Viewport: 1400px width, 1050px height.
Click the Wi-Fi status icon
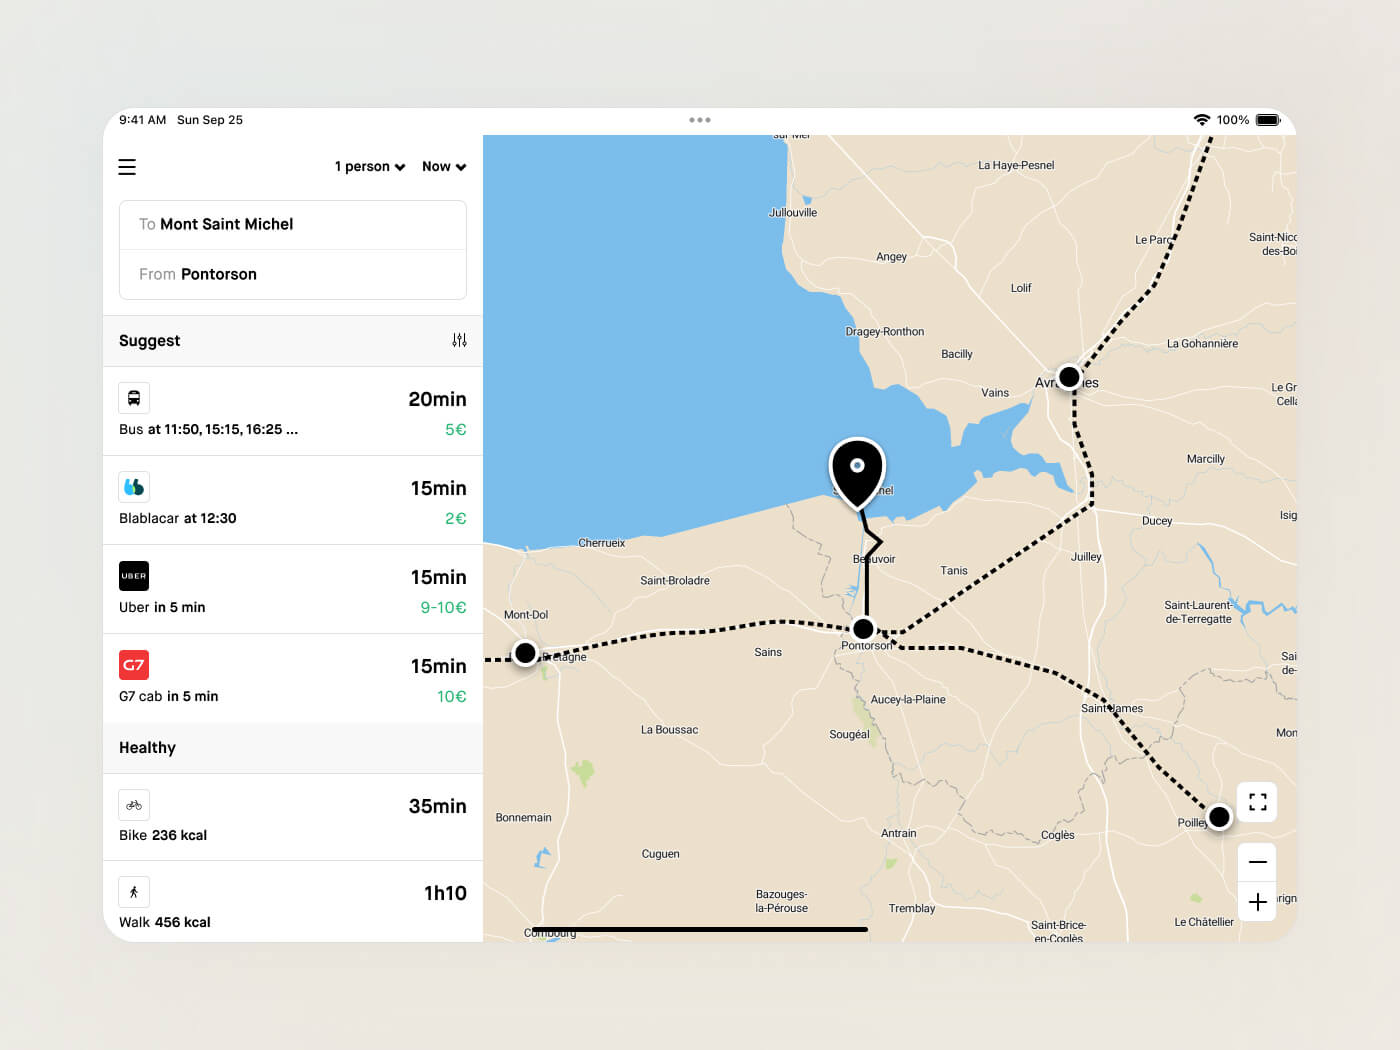pos(1202,120)
